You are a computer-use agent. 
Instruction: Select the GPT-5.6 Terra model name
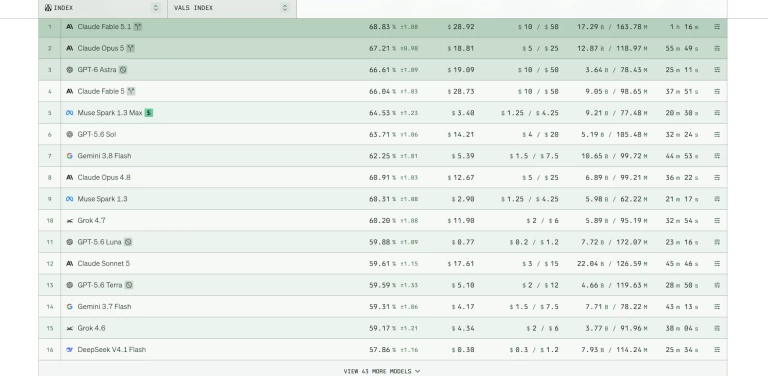click(100, 285)
